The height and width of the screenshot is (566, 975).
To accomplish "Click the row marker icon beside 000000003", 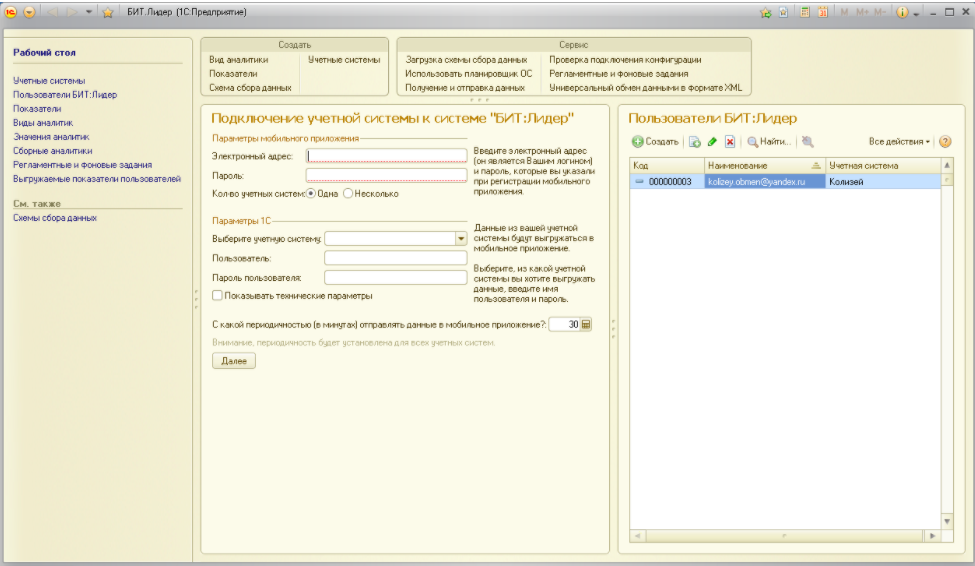I will tap(639, 182).
